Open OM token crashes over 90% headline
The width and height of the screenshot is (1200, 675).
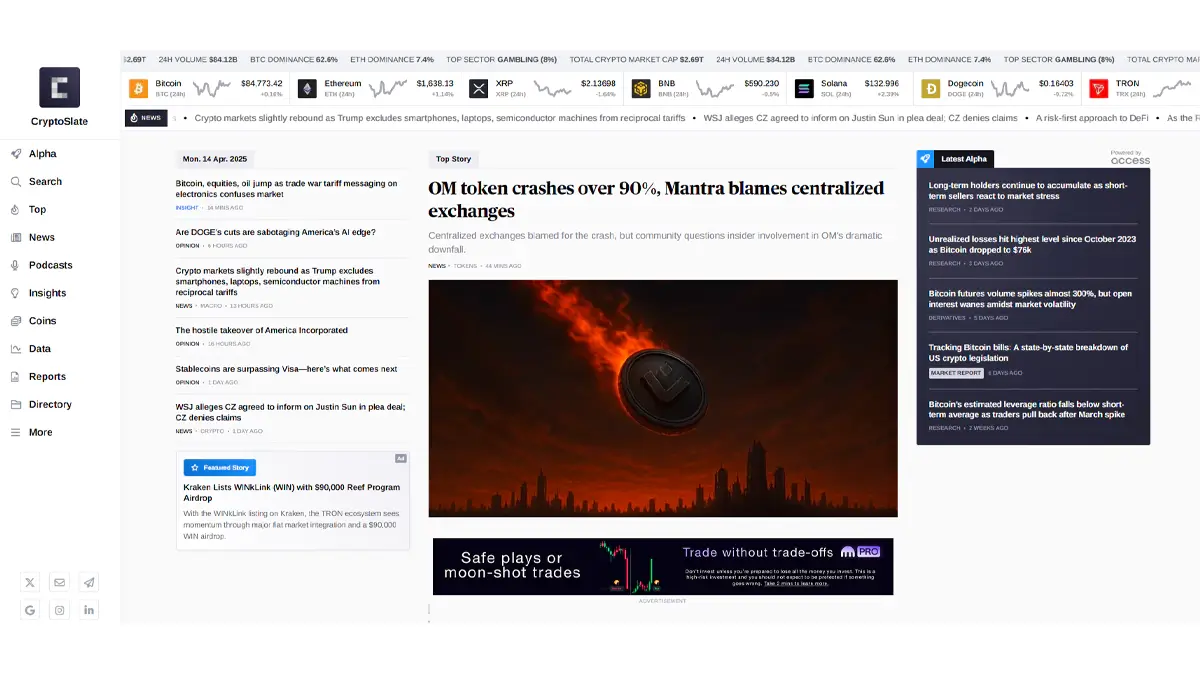656,199
